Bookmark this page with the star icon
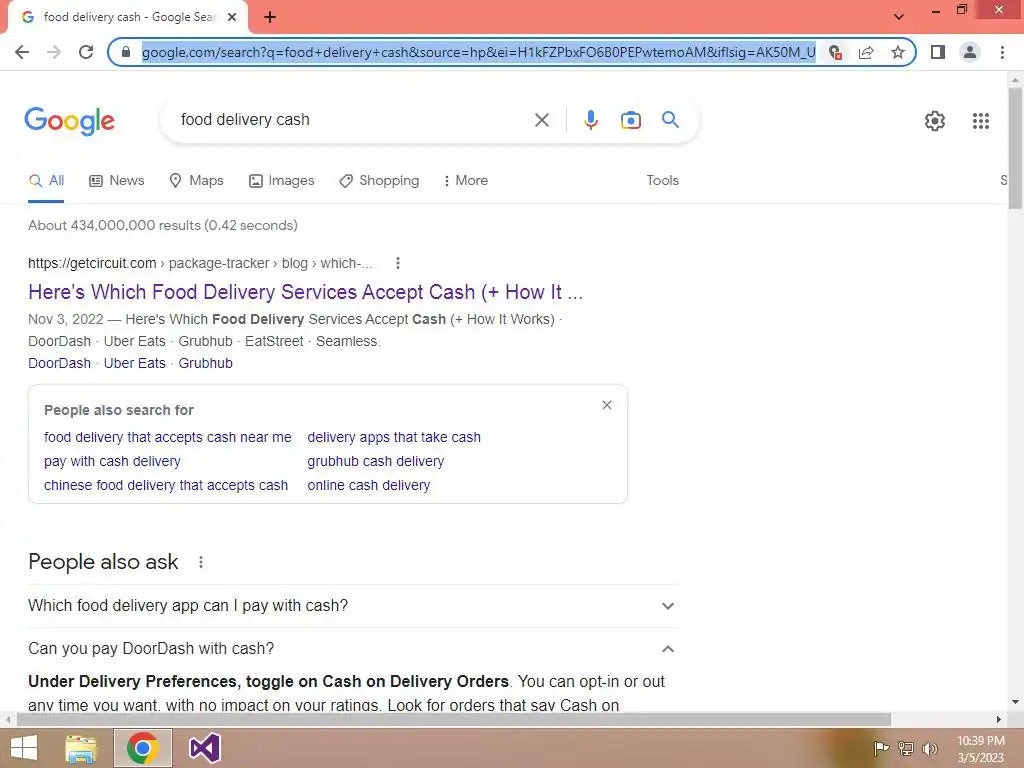This screenshot has width=1024, height=768. pos(898,52)
